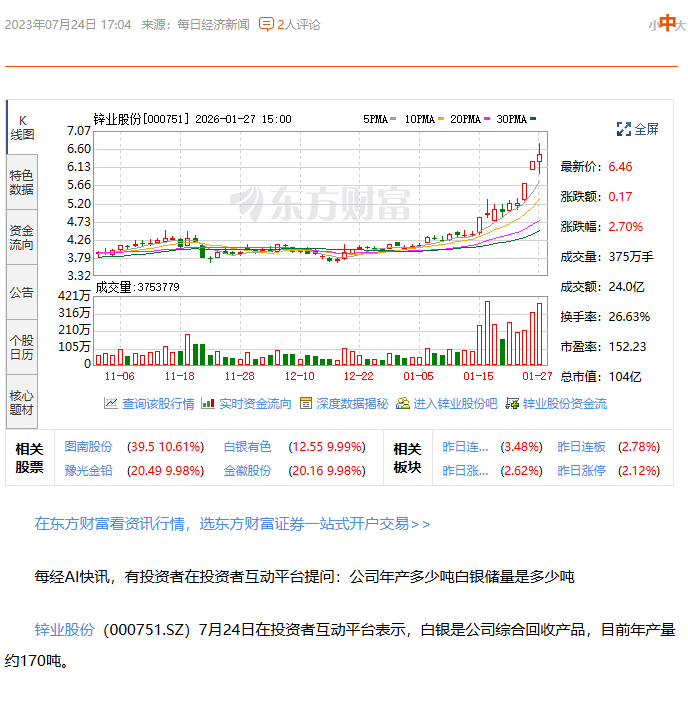Screen dimensions: 688x721
Task: Open 查询该股行情 link
Action: (x=158, y=404)
